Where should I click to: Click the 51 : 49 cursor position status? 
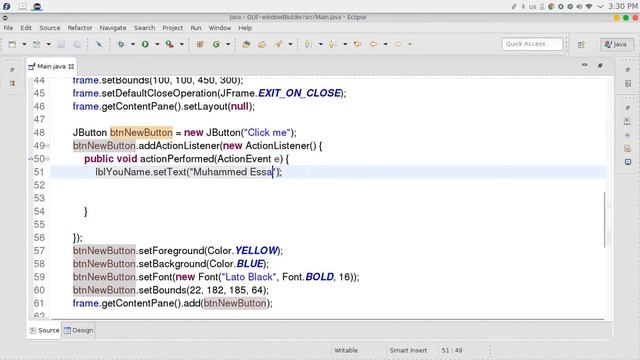[452, 350]
